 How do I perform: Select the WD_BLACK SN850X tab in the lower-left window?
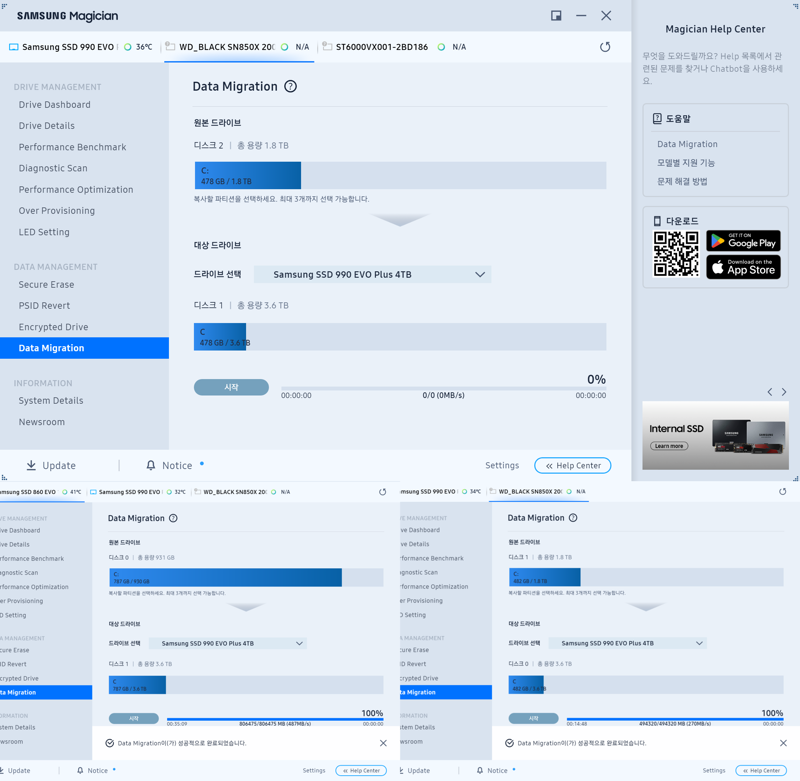point(242,492)
